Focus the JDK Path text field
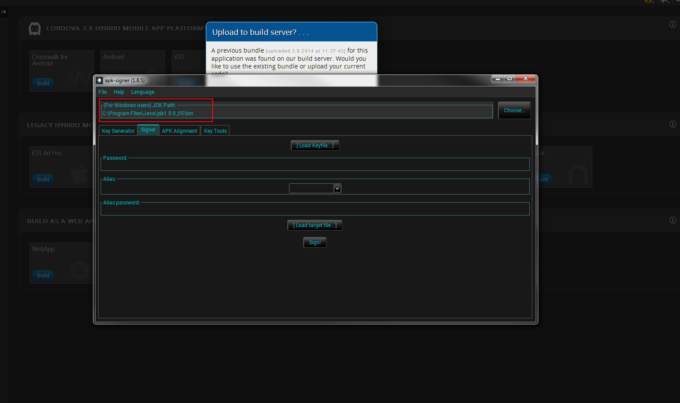This screenshot has width=680, height=403. (297, 113)
